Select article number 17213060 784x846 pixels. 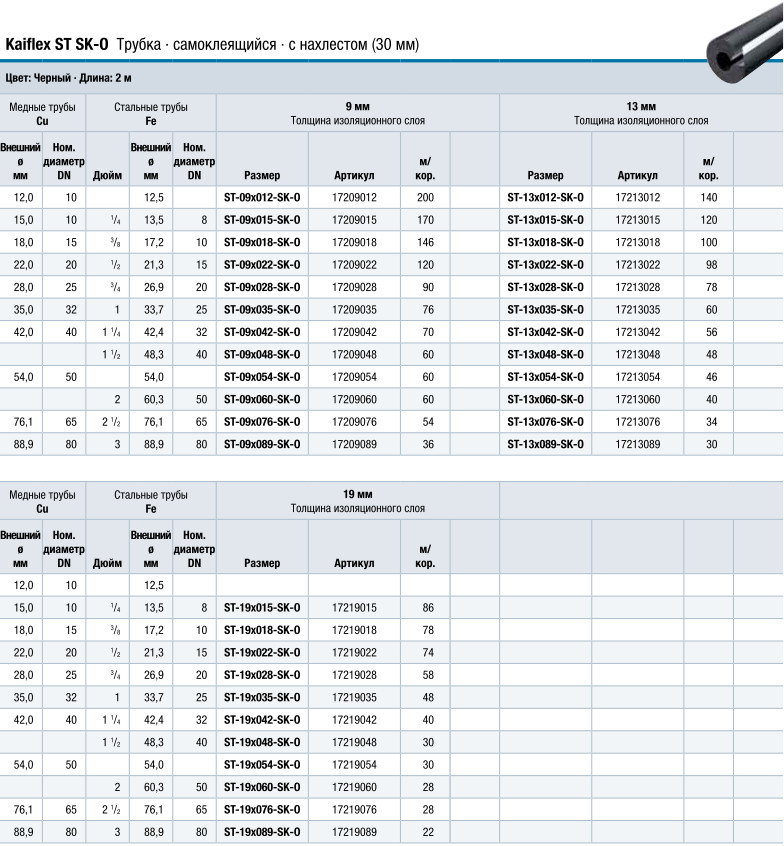click(638, 400)
